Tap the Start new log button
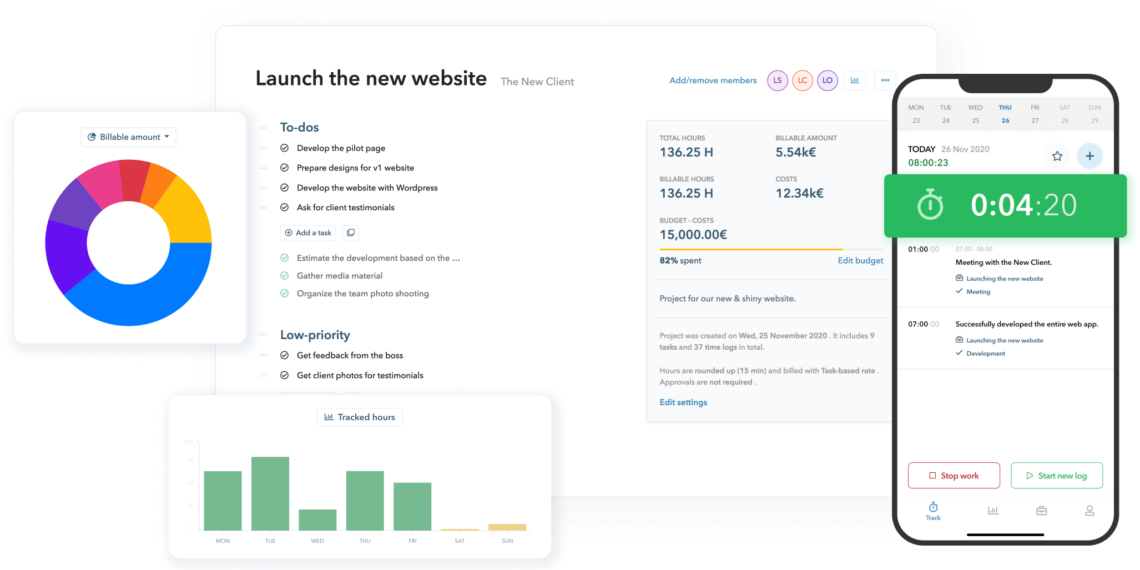 tap(1056, 475)
